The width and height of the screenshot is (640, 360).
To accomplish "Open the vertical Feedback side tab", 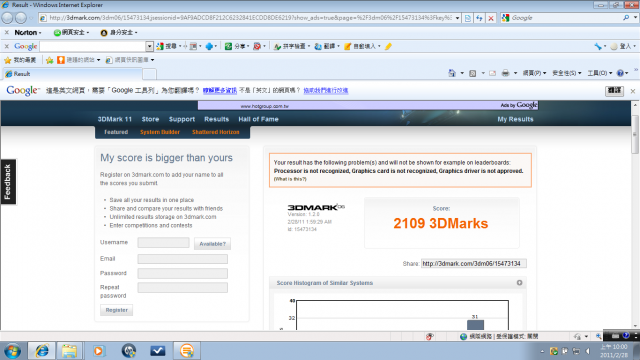I will 8,182.
